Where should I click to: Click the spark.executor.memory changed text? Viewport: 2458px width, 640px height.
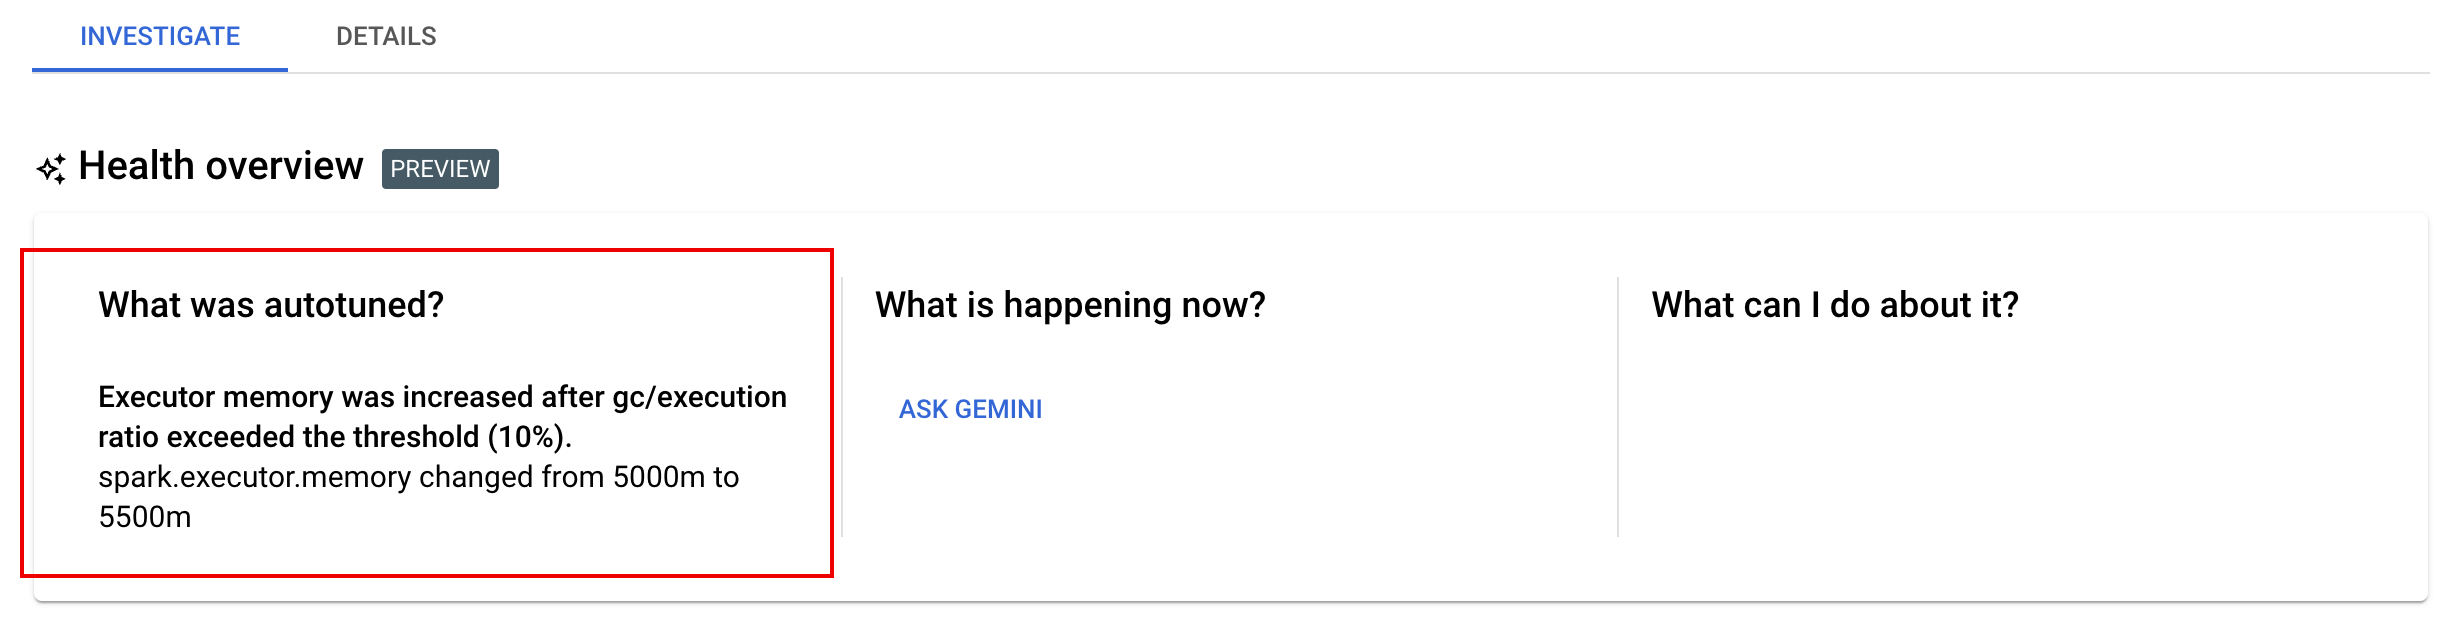tap(418, 477)
